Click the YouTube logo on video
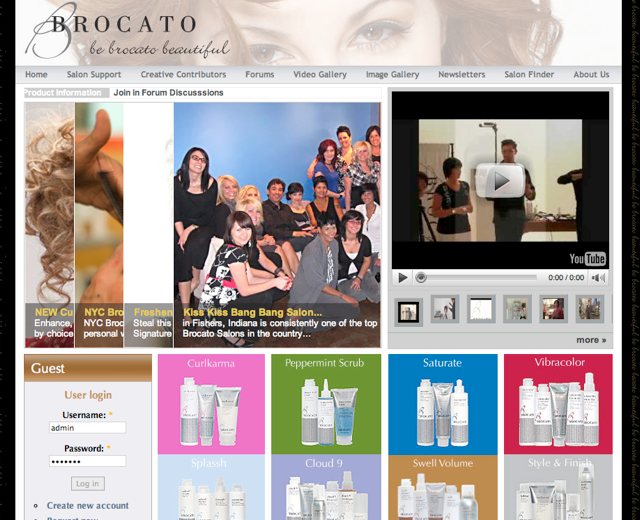The width and height of the screenshot is (640, 520). (587, 259)
